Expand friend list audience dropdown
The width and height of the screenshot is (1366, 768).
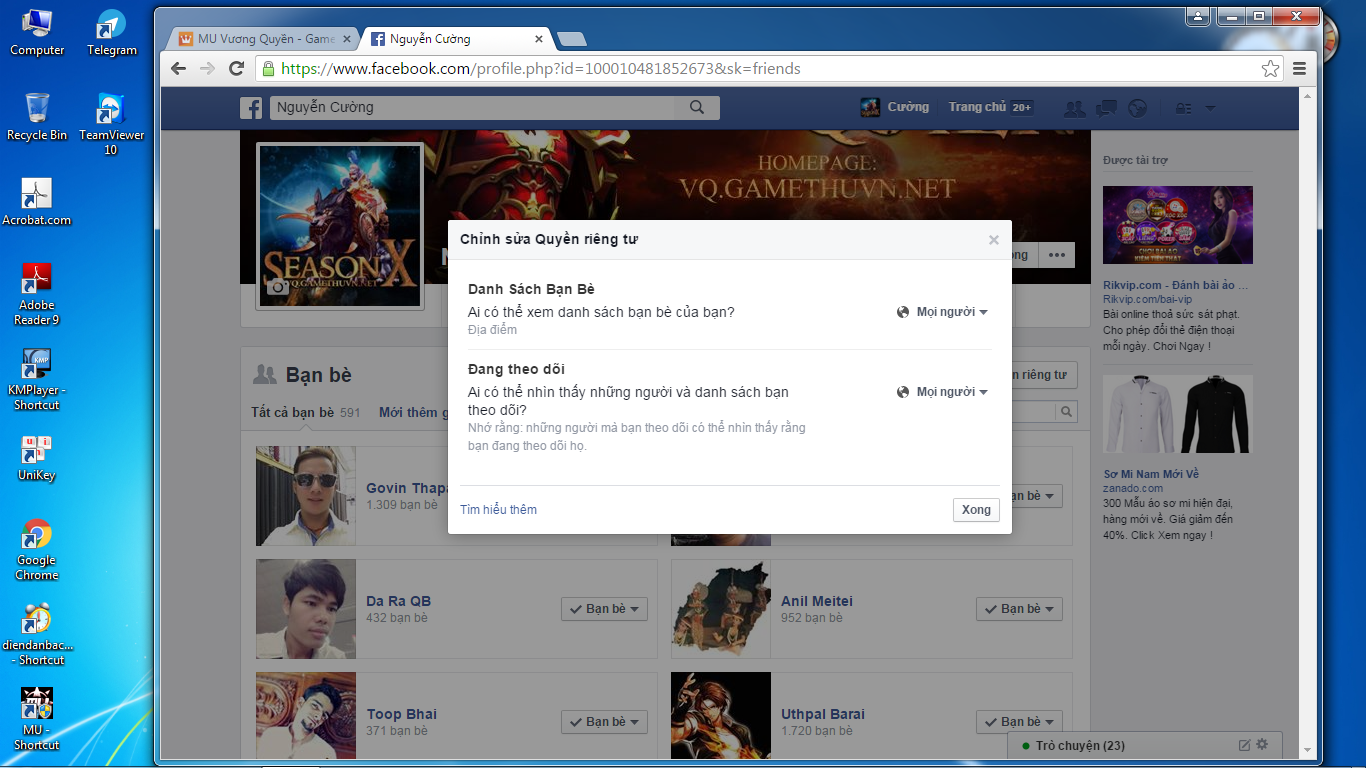click(x=942, y=312)
